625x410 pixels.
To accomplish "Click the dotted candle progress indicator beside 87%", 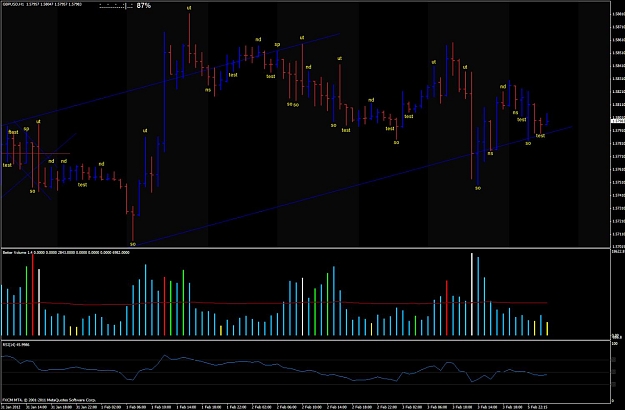I will pyautogui.click(x=116, y=6).
